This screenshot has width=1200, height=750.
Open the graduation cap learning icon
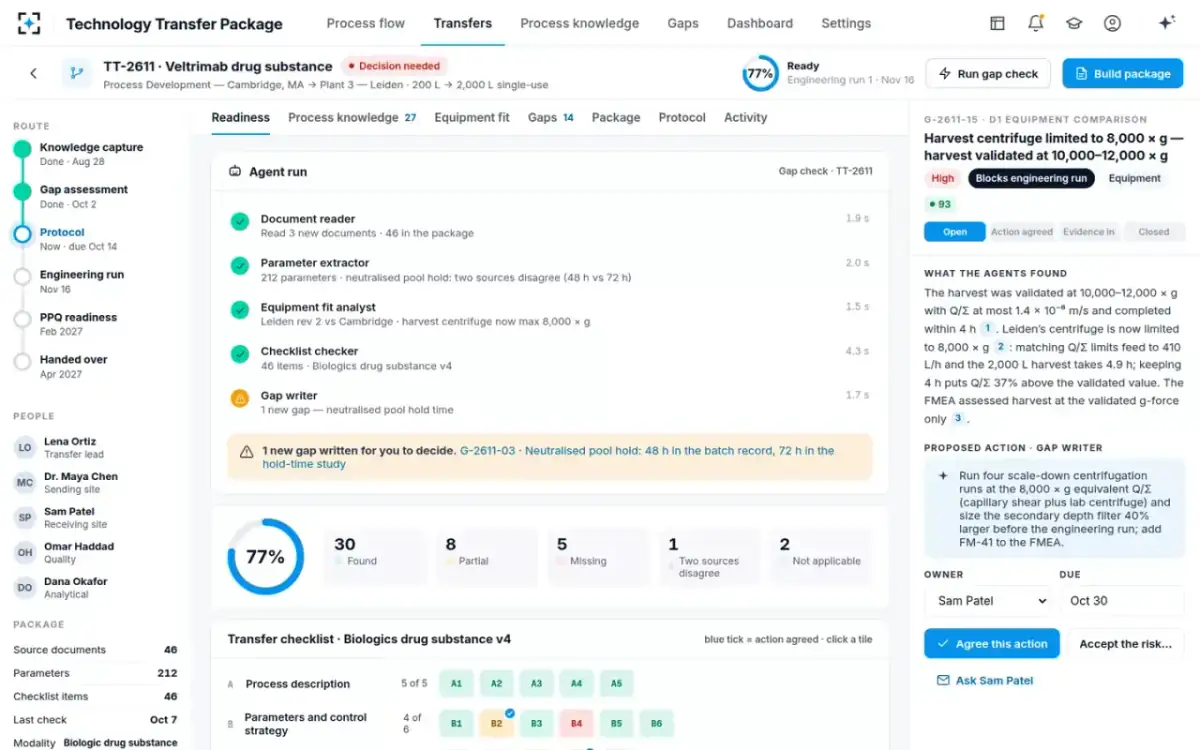(x=1073, y=23)
